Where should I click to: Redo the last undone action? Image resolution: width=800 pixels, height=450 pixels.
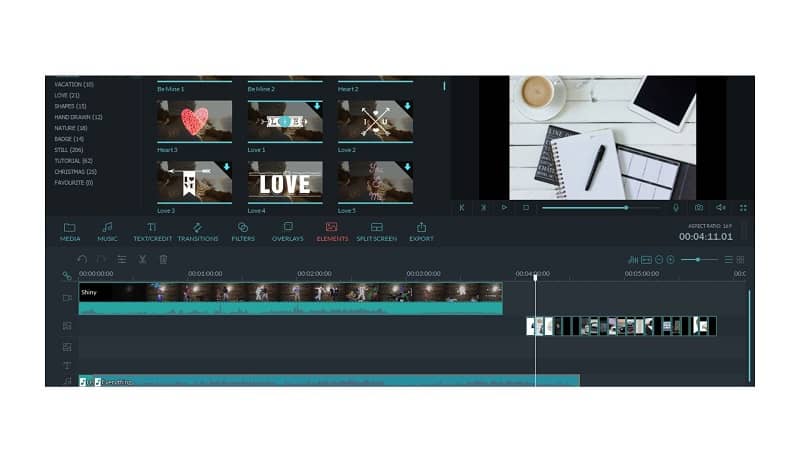pyautogui.click(x=102, y=259)
